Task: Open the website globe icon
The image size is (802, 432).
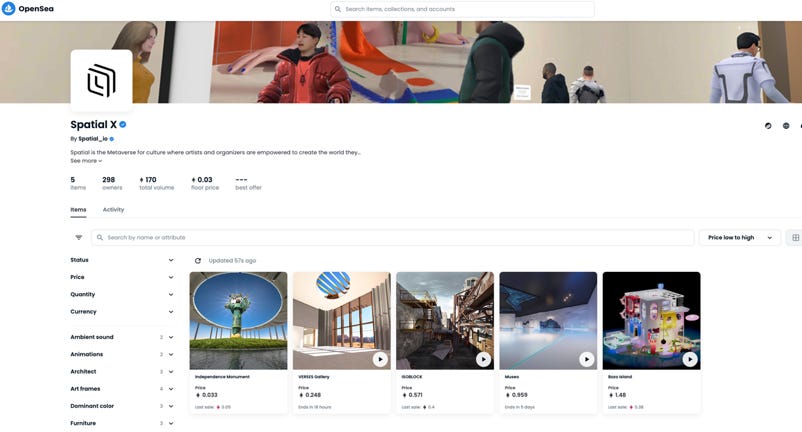Action: point(786,126)
